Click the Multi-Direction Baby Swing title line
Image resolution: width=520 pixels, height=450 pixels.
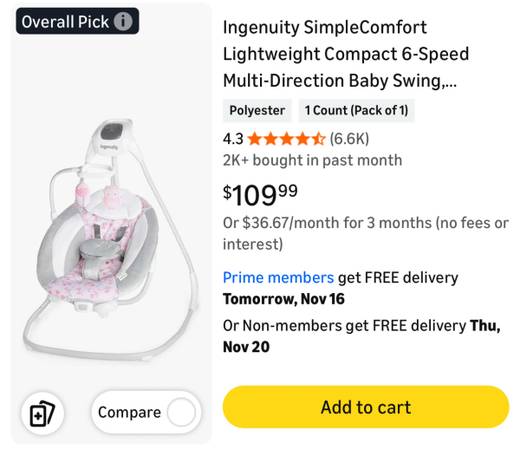(339, 81)
